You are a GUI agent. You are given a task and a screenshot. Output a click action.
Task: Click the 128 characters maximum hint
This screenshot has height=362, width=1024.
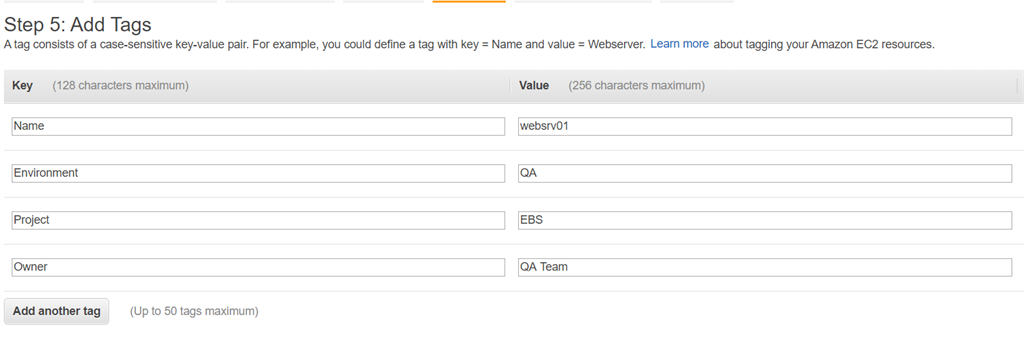click(121, 86)
